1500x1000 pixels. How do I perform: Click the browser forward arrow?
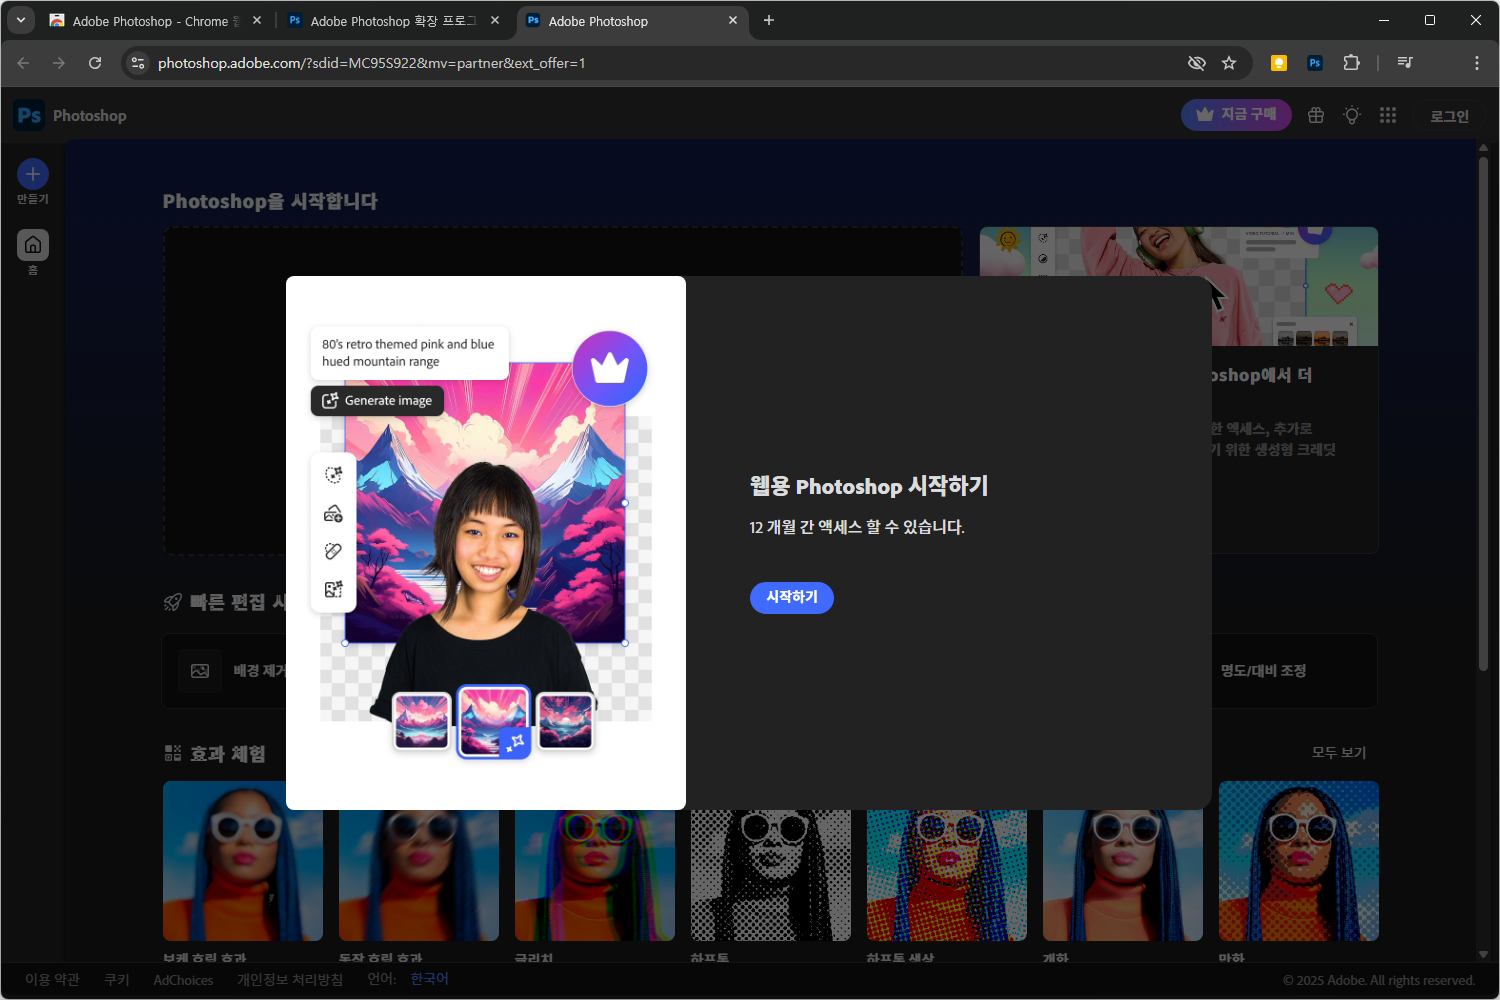click(59, 63)
